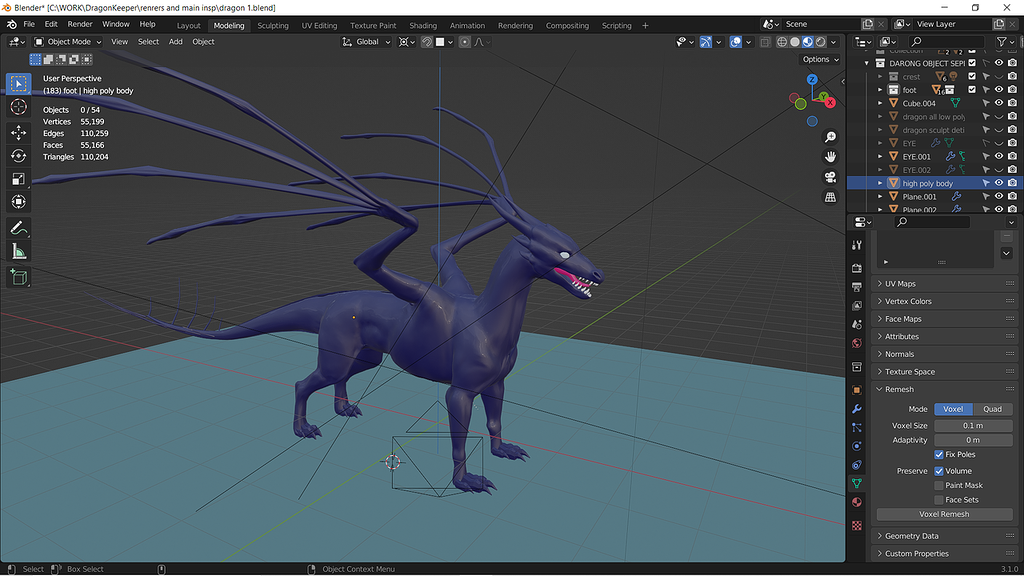1024x576 pixels.
Task: Choose the Scale tool
Action: [19, 179]
